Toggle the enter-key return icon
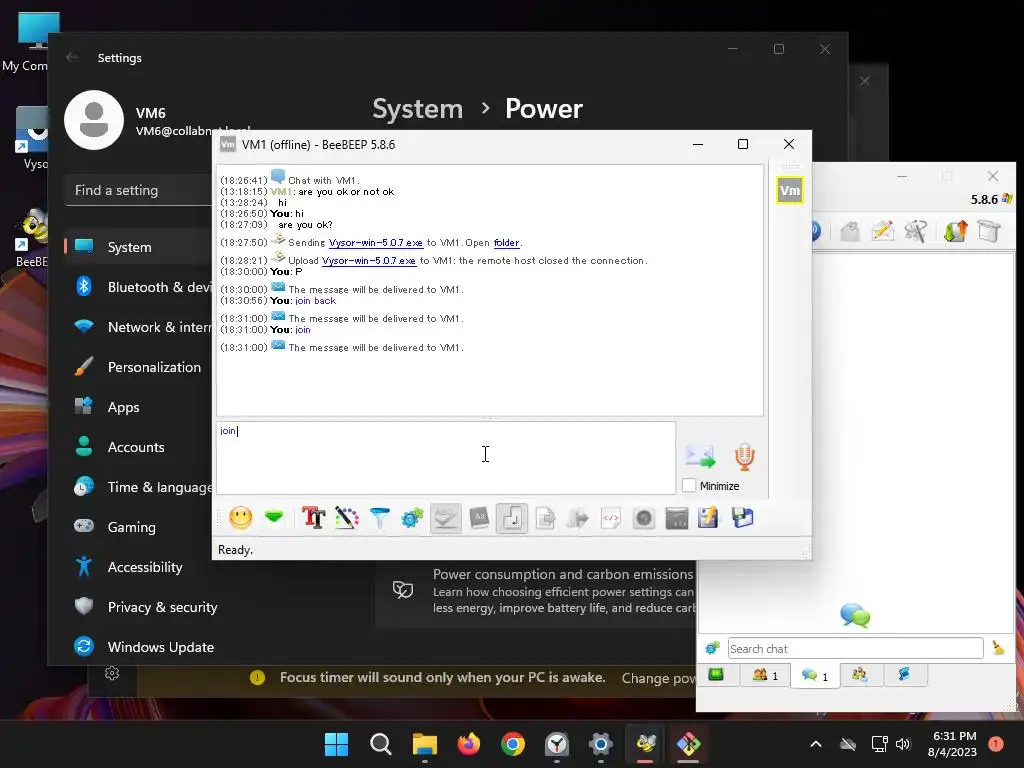Screen dimensions: 1024x768 [x=512, y=518]
